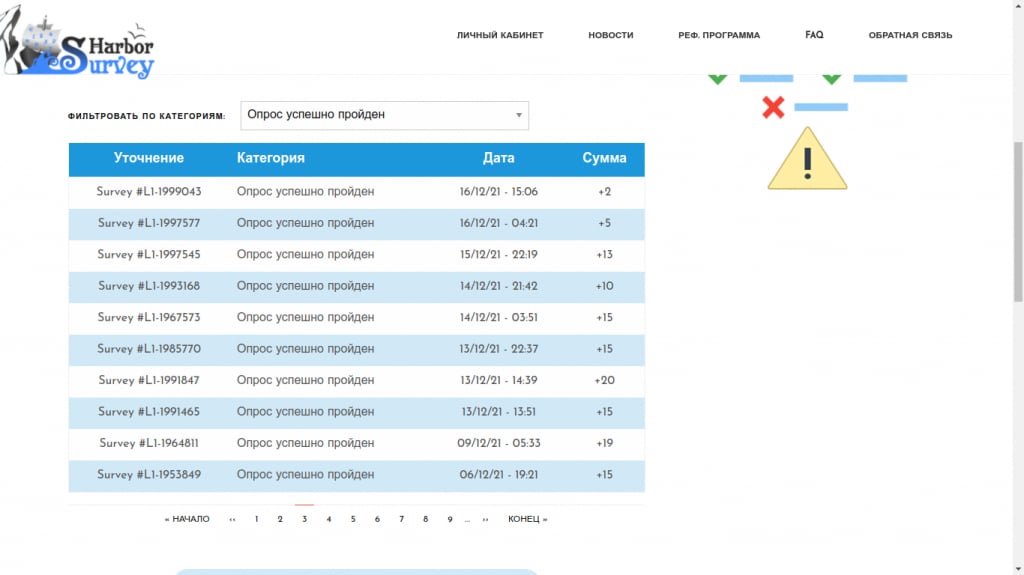Click next pages double arrow
Image resolution: width=1024 pixels, height=575 pixels.
tap(485, 519)
